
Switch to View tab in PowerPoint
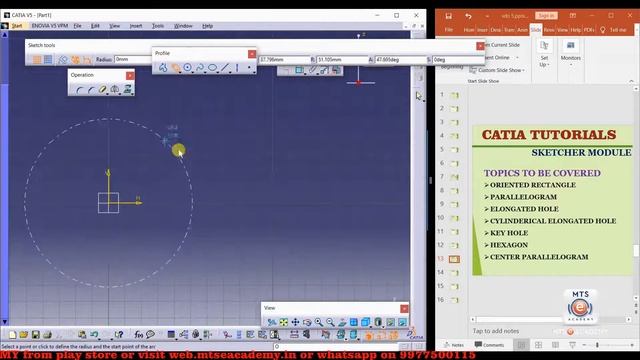tap(562, 30)
